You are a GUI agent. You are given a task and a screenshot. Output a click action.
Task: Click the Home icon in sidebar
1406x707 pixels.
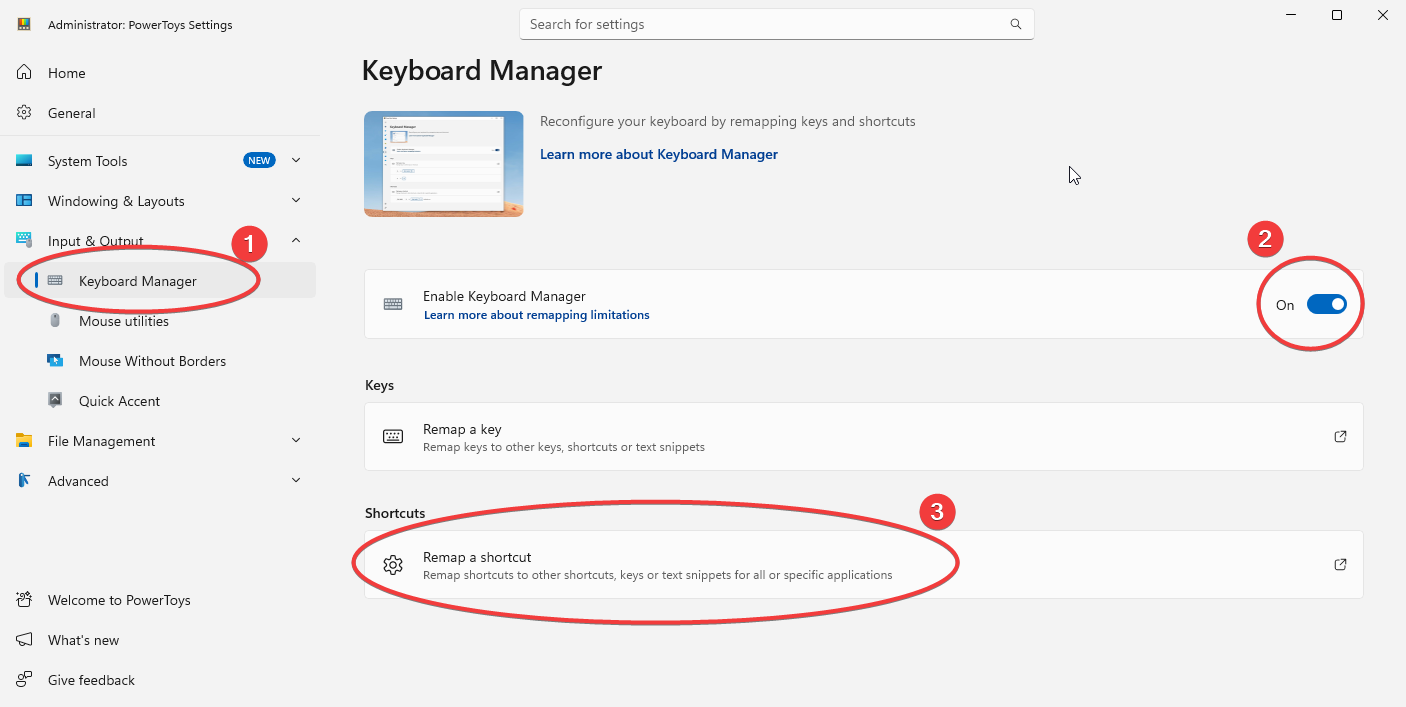25,73
